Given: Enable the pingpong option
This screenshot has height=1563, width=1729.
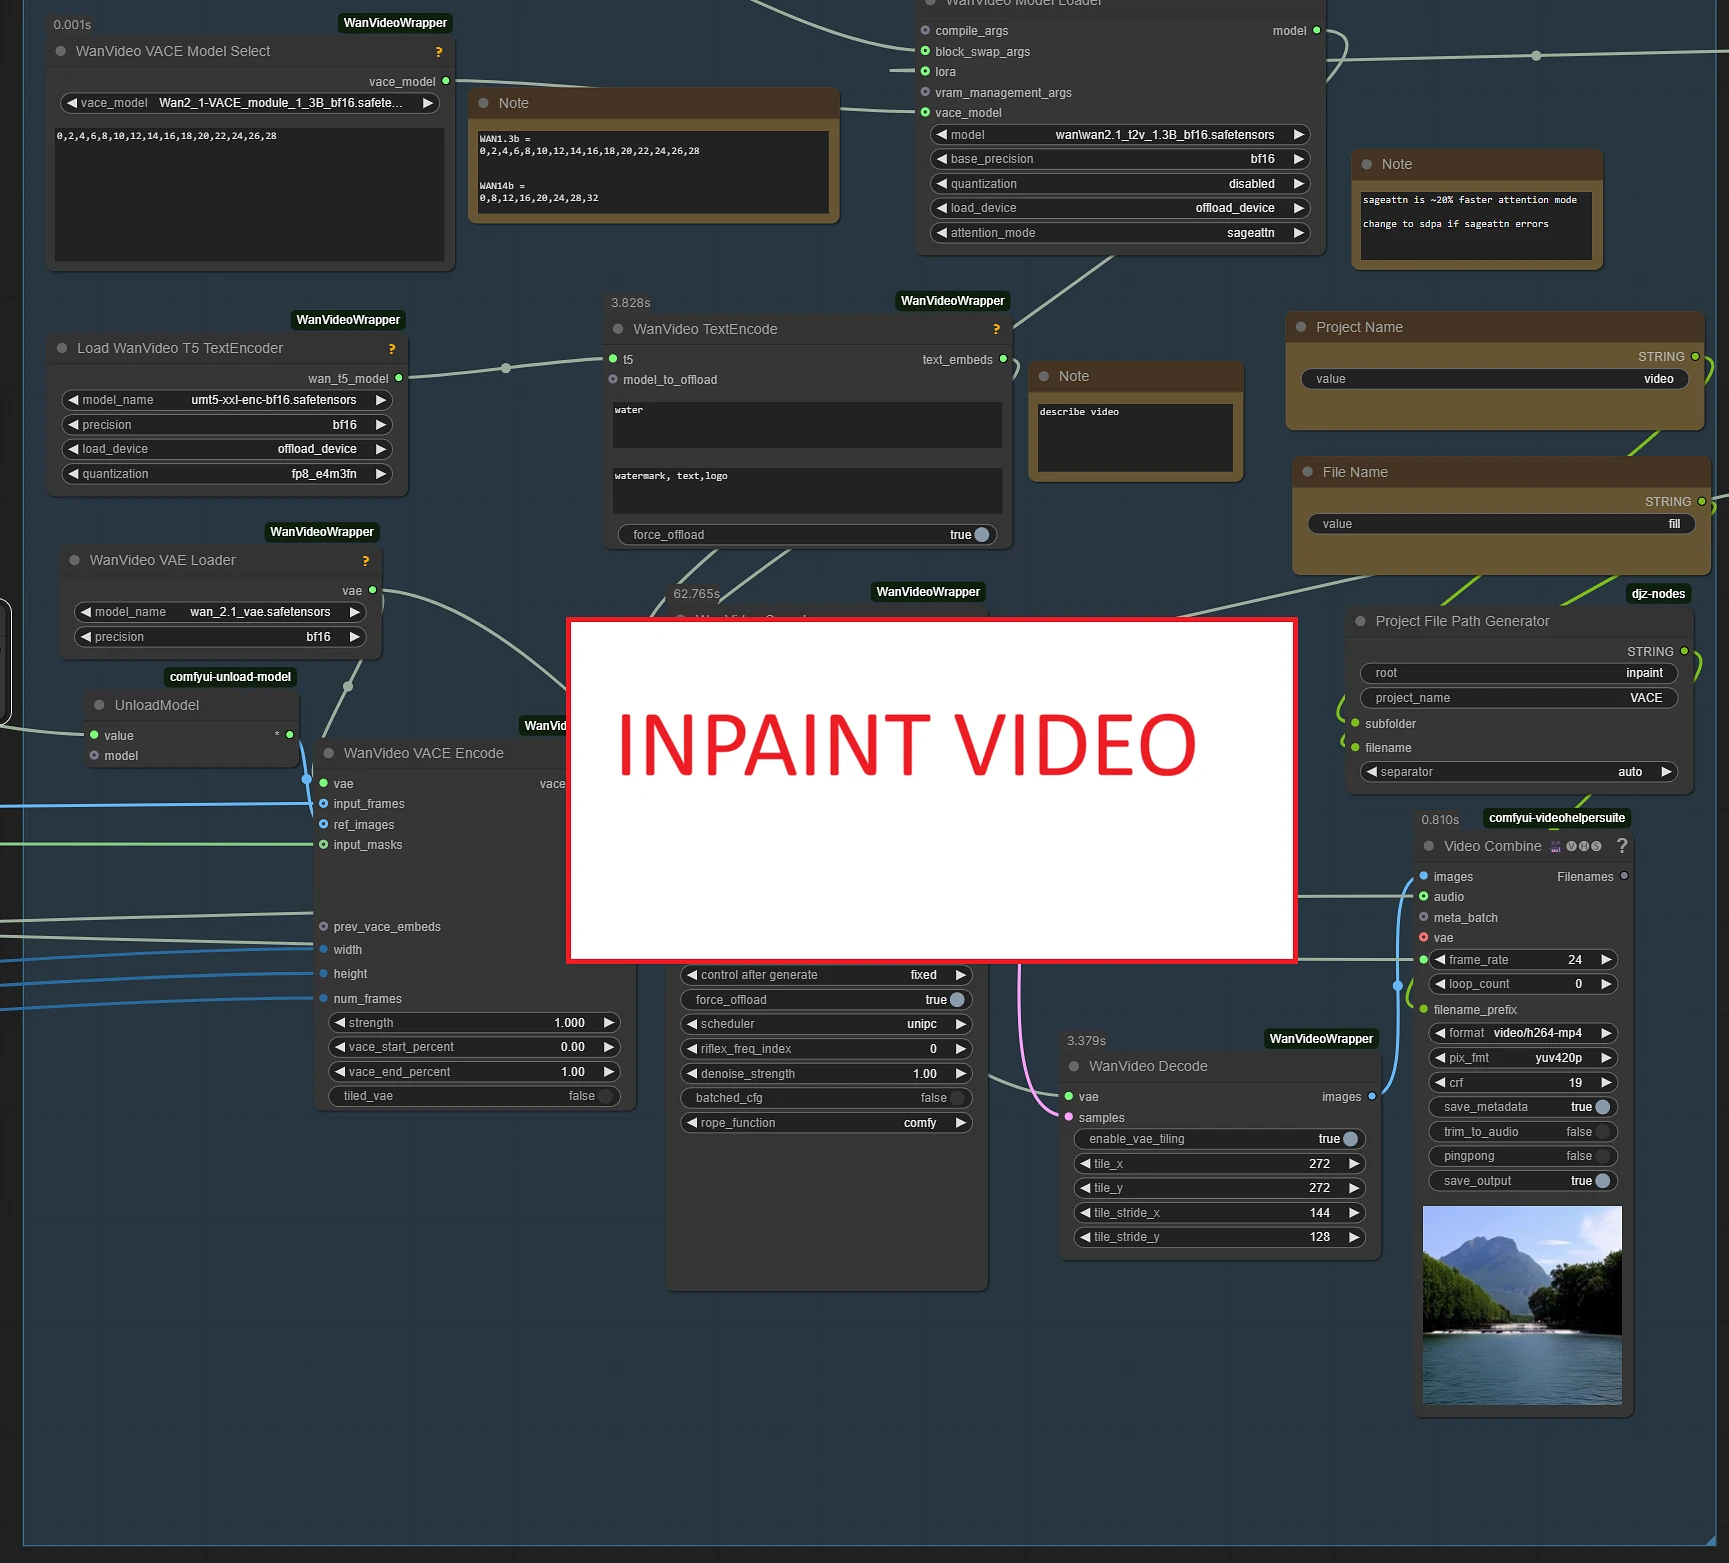Looking at the screenshot, I should tap(1602, 1156).
